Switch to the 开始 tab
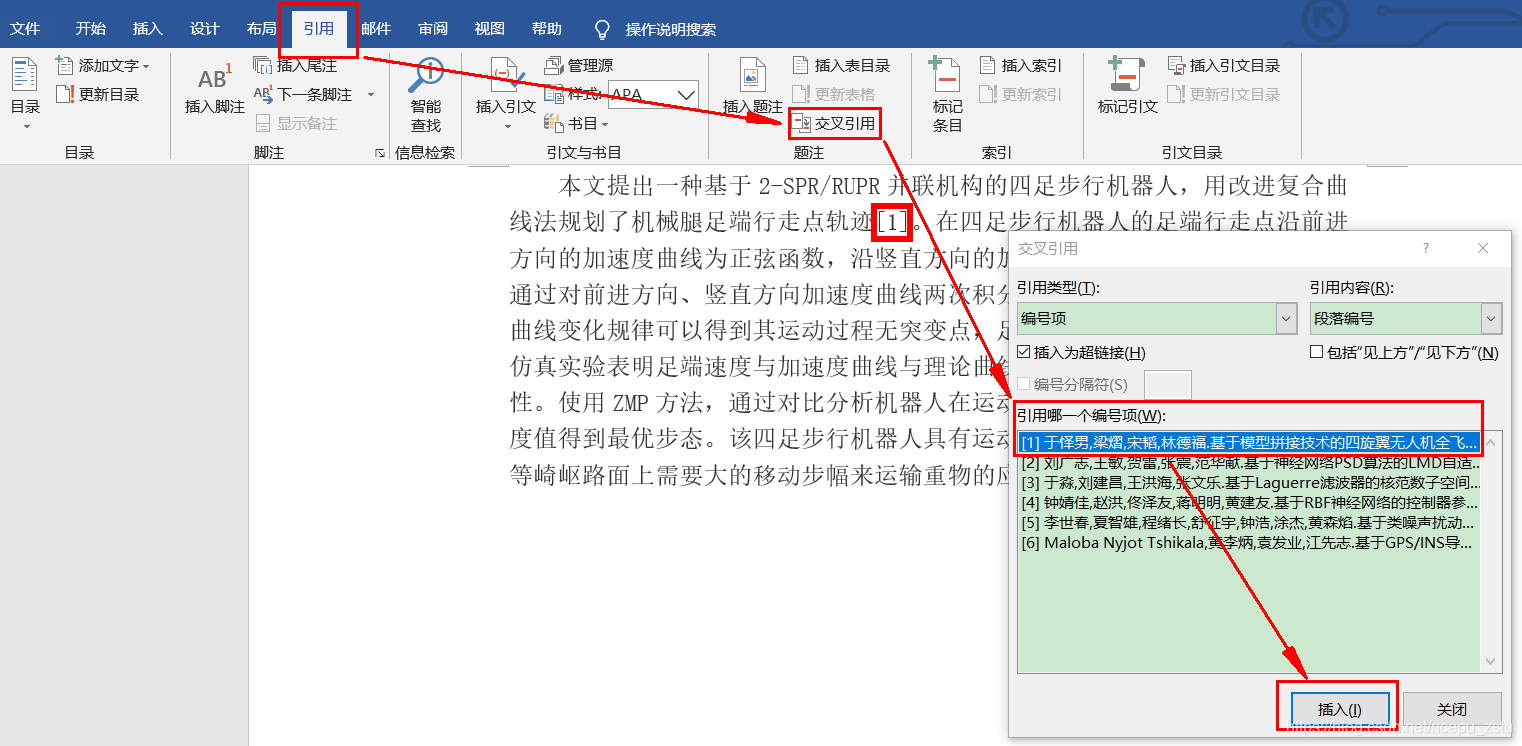Image resolution: width=1522 pixels, height=746 pixels. [90, 29]
